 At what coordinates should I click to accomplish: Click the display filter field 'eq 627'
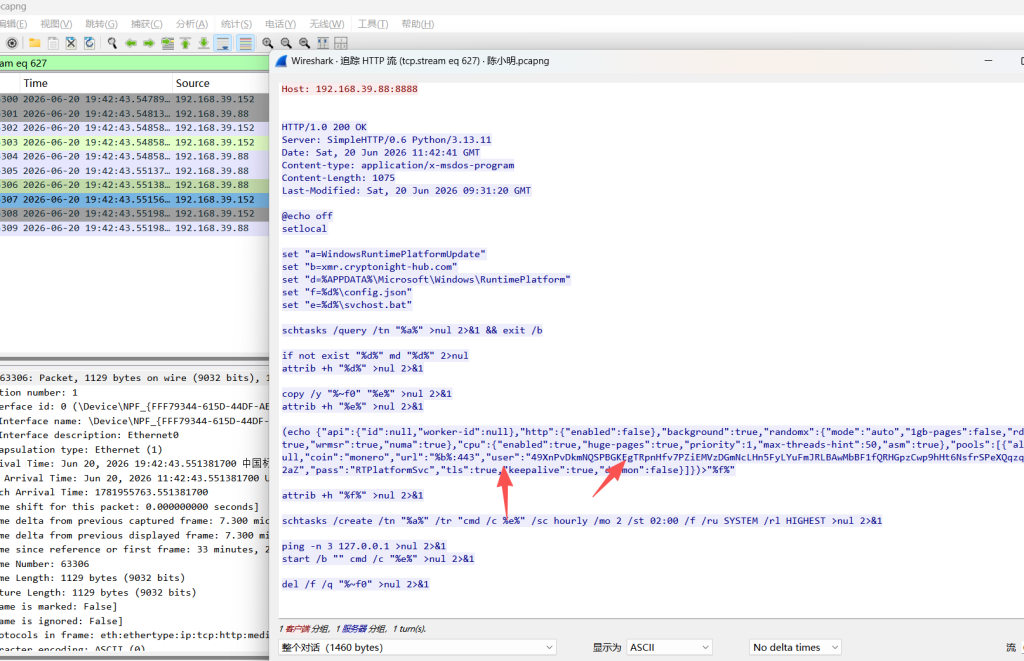(134, 63)
